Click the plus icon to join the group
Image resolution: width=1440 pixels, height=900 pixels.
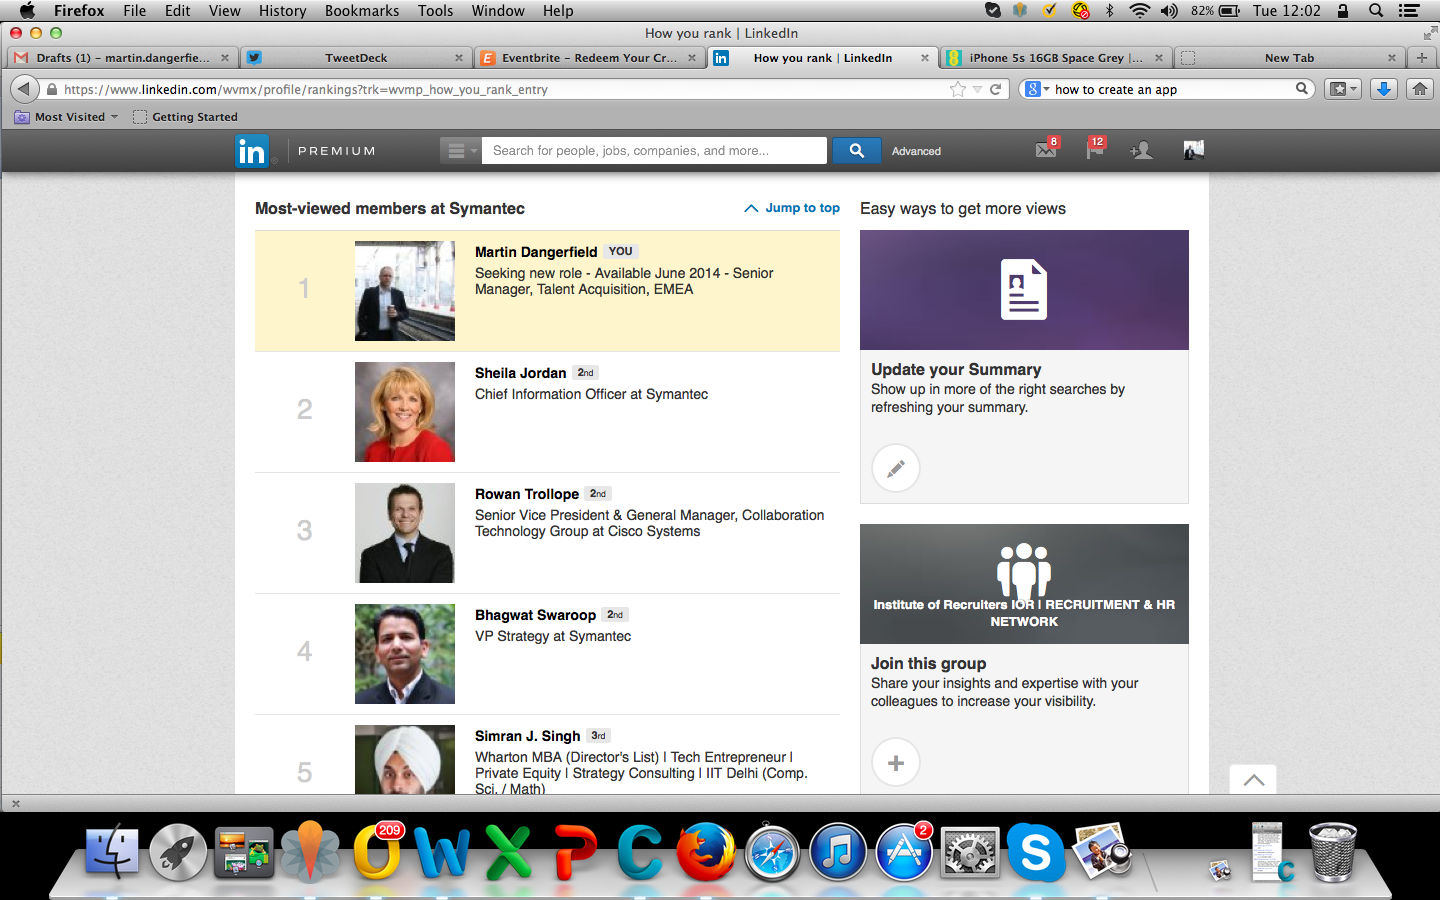click(x=896, y=763)
